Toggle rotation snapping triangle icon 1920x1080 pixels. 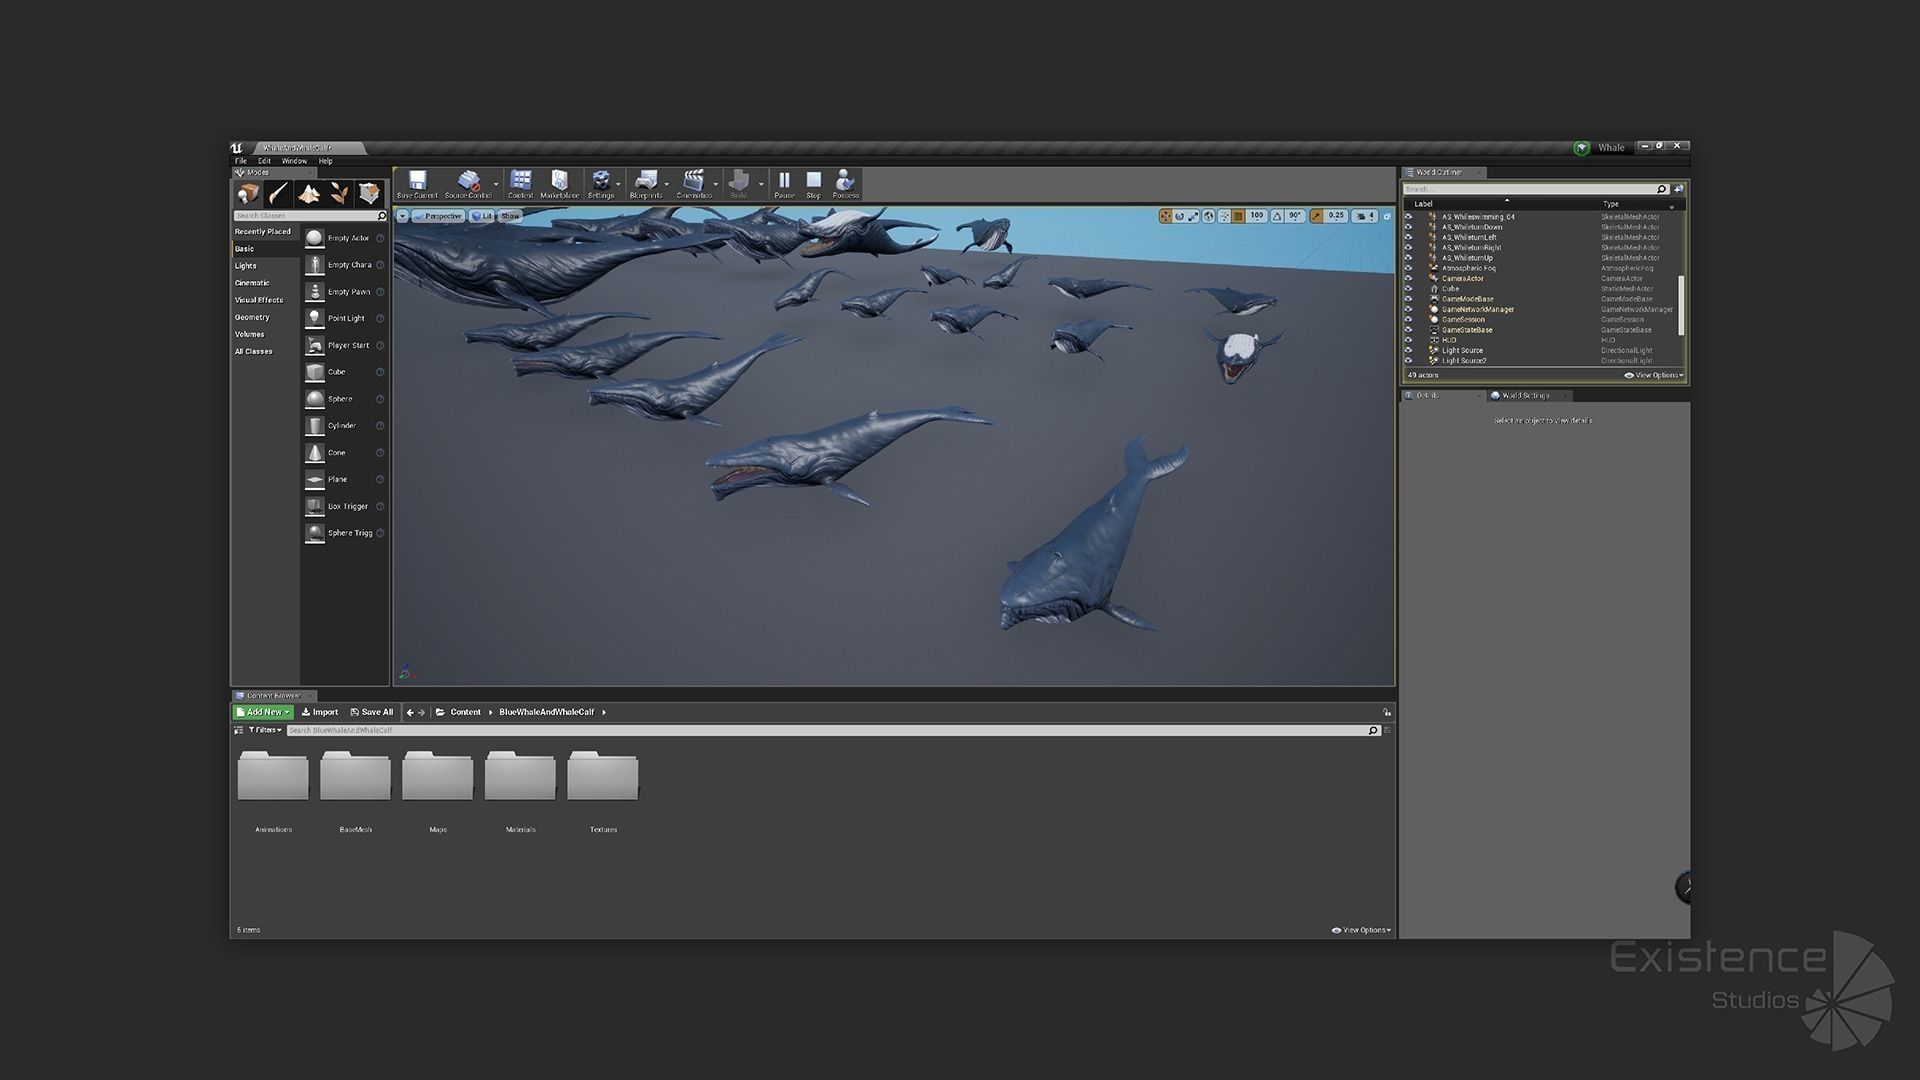pyautogui.click(x=1277, y=216)
